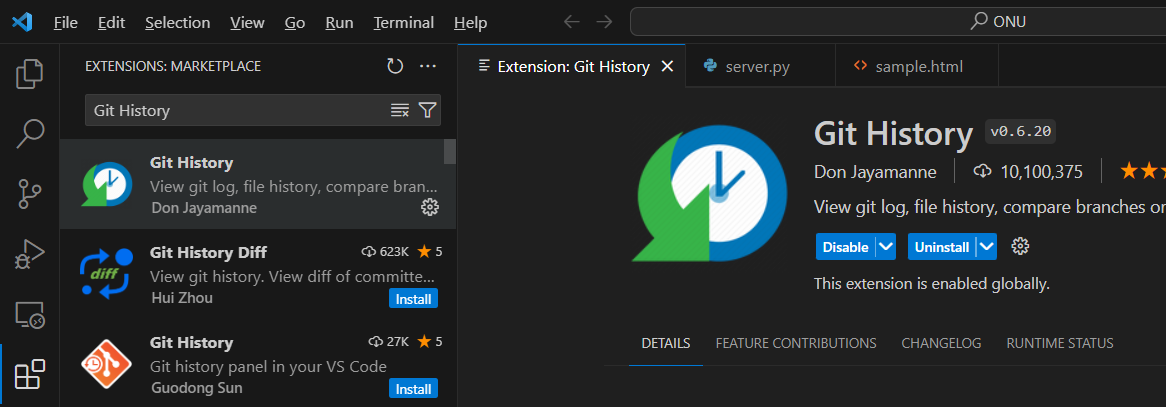This screenshot has width=1166, height=407.
Task: Click the Git History Diff extension icon
Action: tap(106, 274)
